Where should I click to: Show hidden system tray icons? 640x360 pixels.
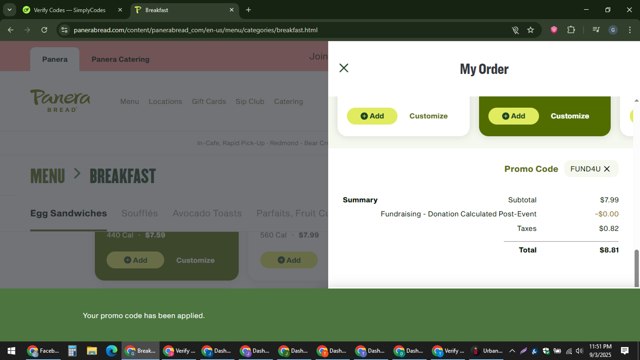click(512, 351)
